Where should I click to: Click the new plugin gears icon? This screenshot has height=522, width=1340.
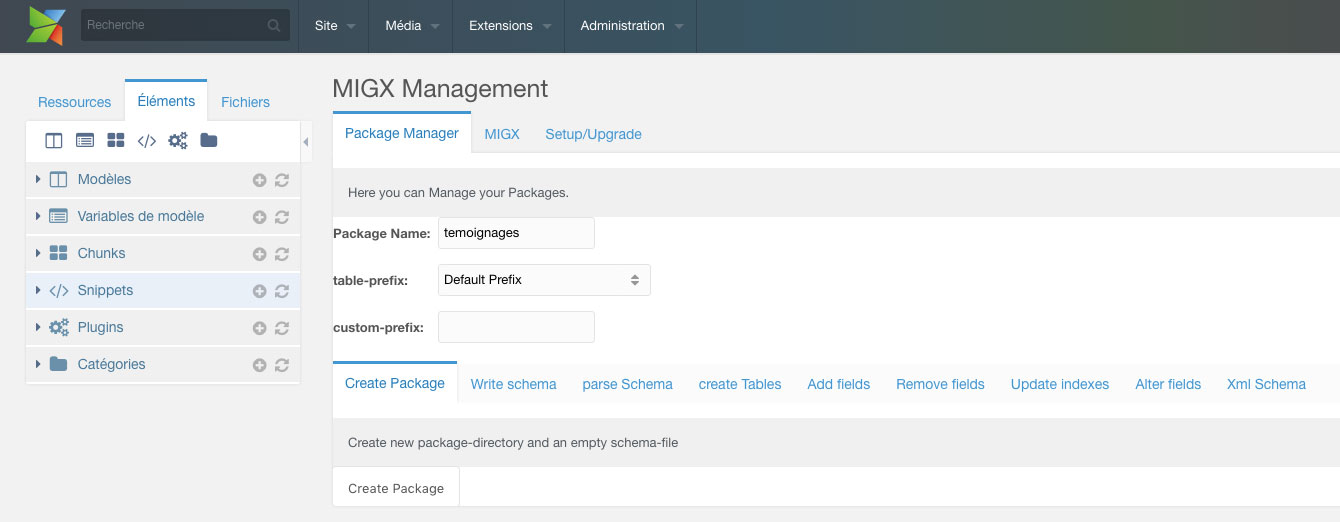(178, 141)
